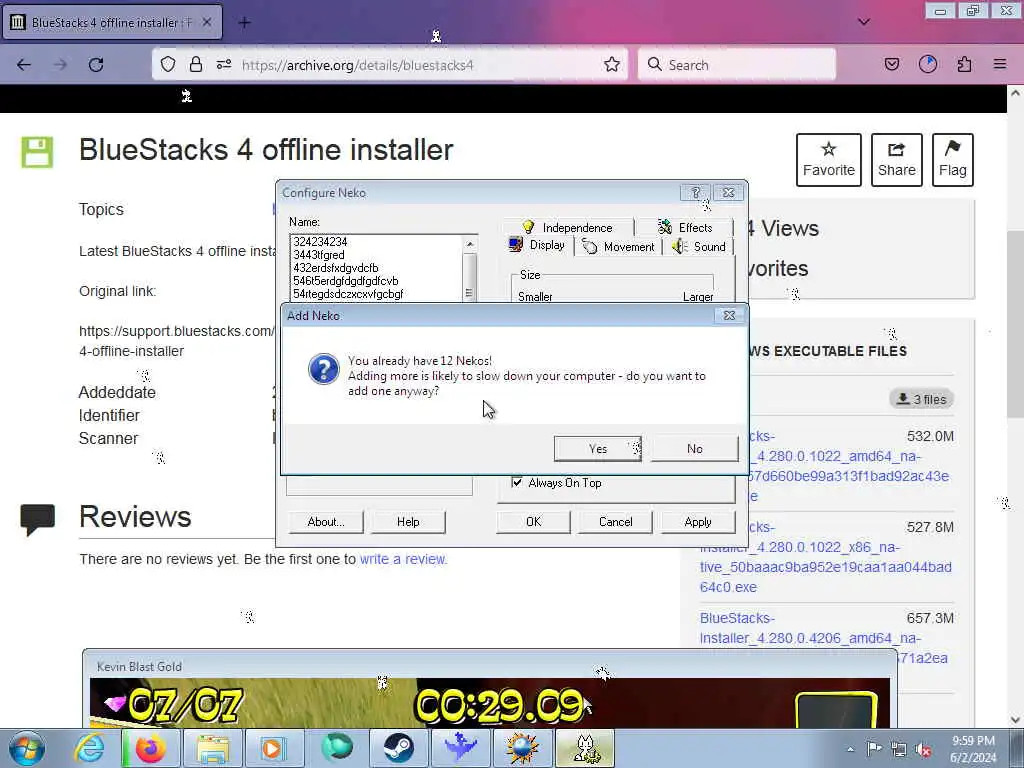Click the name list scroll up arrow
The width and height of the screenshot is (1024, 768).
470,244
